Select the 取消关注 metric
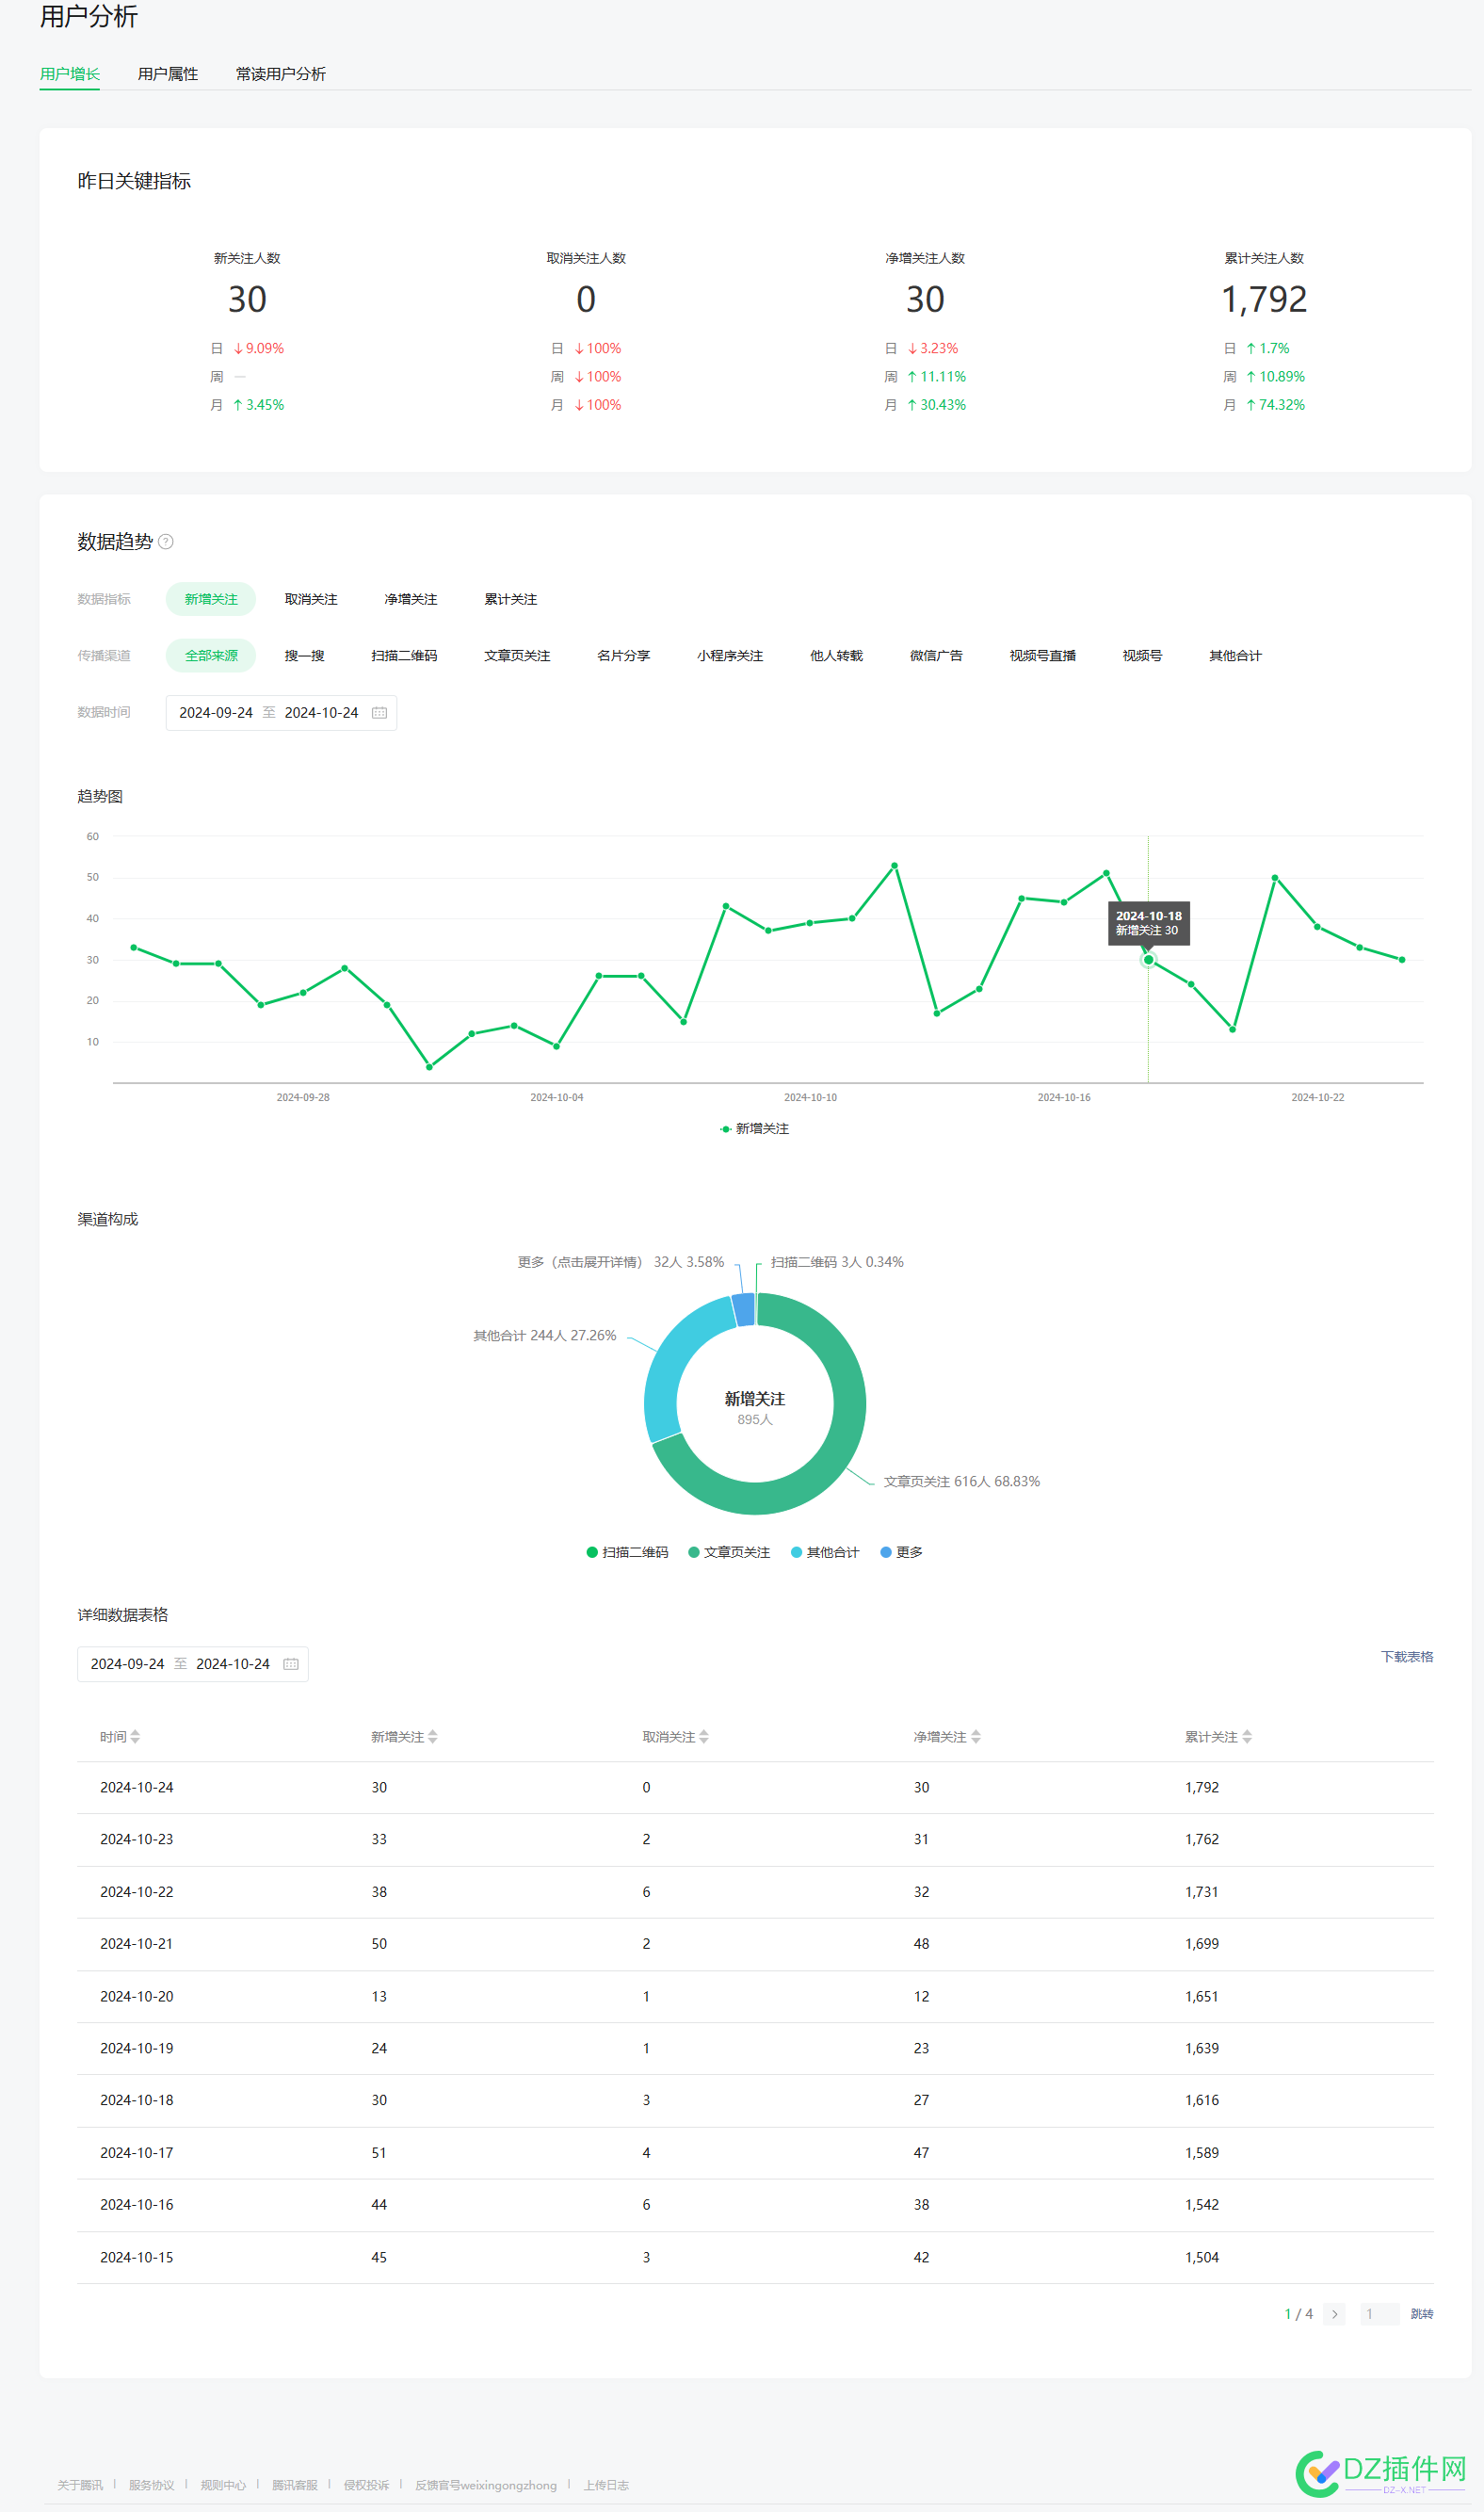 click(x=311, y=599)
